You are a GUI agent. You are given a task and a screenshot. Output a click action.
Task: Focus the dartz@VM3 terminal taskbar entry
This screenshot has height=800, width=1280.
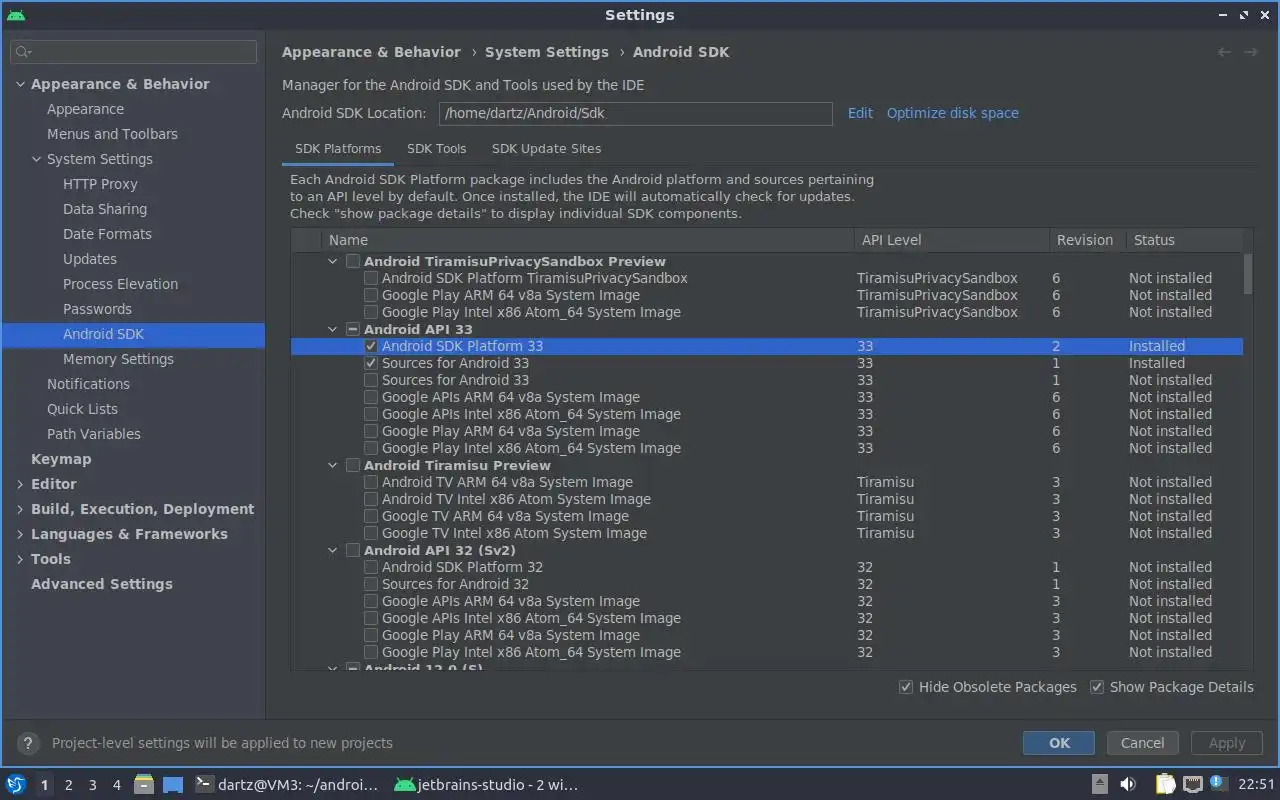(x=287, y=785)
